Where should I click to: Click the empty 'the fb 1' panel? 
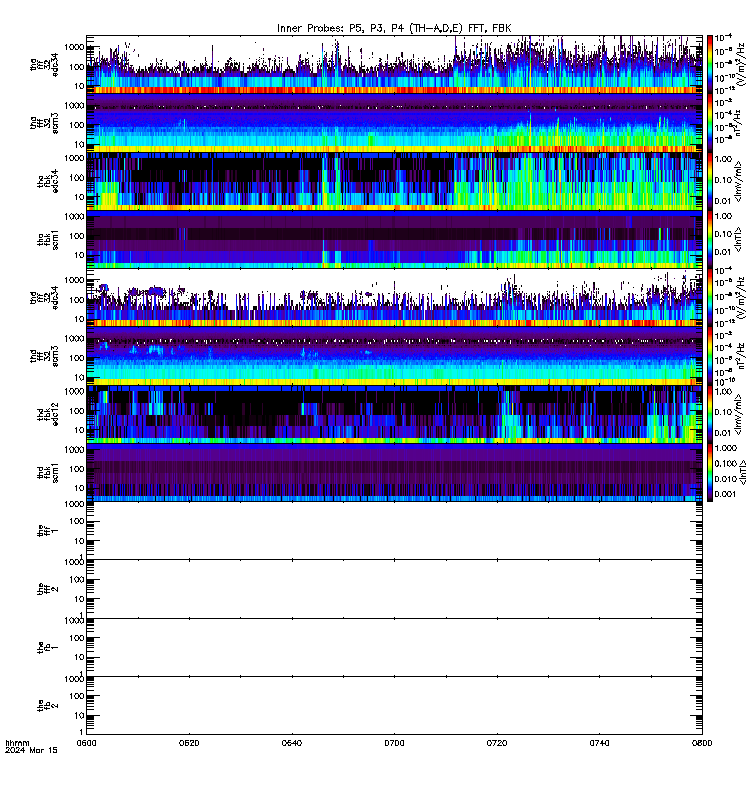point(394,647)
